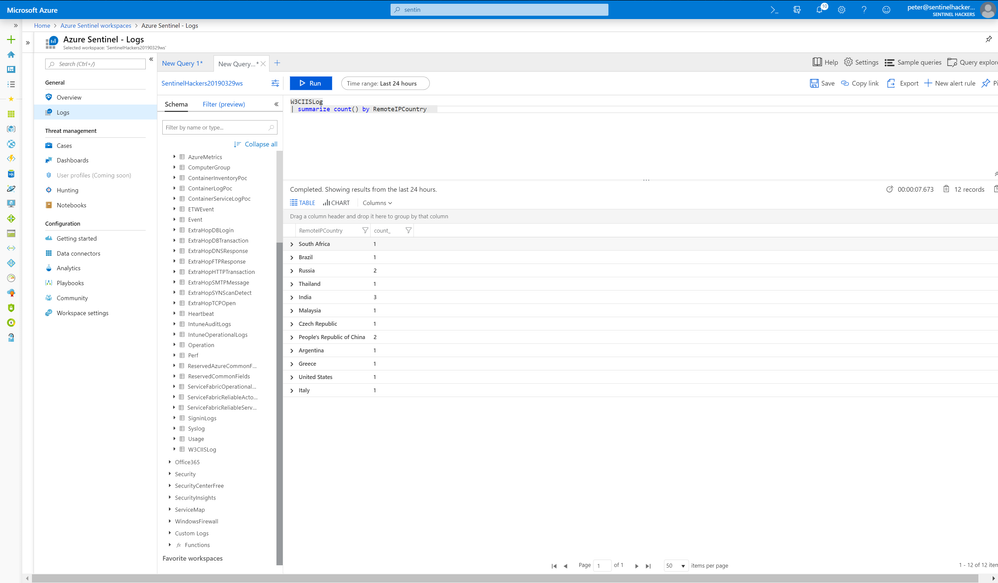Go to first results page
The width and height of the screenshot is (998, 583).
(x=554, y=566)
